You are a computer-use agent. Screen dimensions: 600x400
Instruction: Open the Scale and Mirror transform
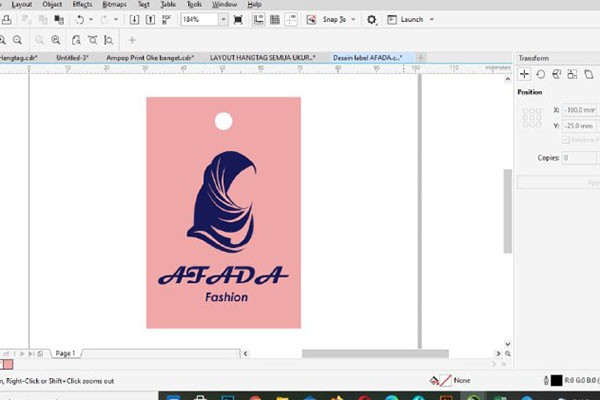pyautogui.click(x=556, y=74)
